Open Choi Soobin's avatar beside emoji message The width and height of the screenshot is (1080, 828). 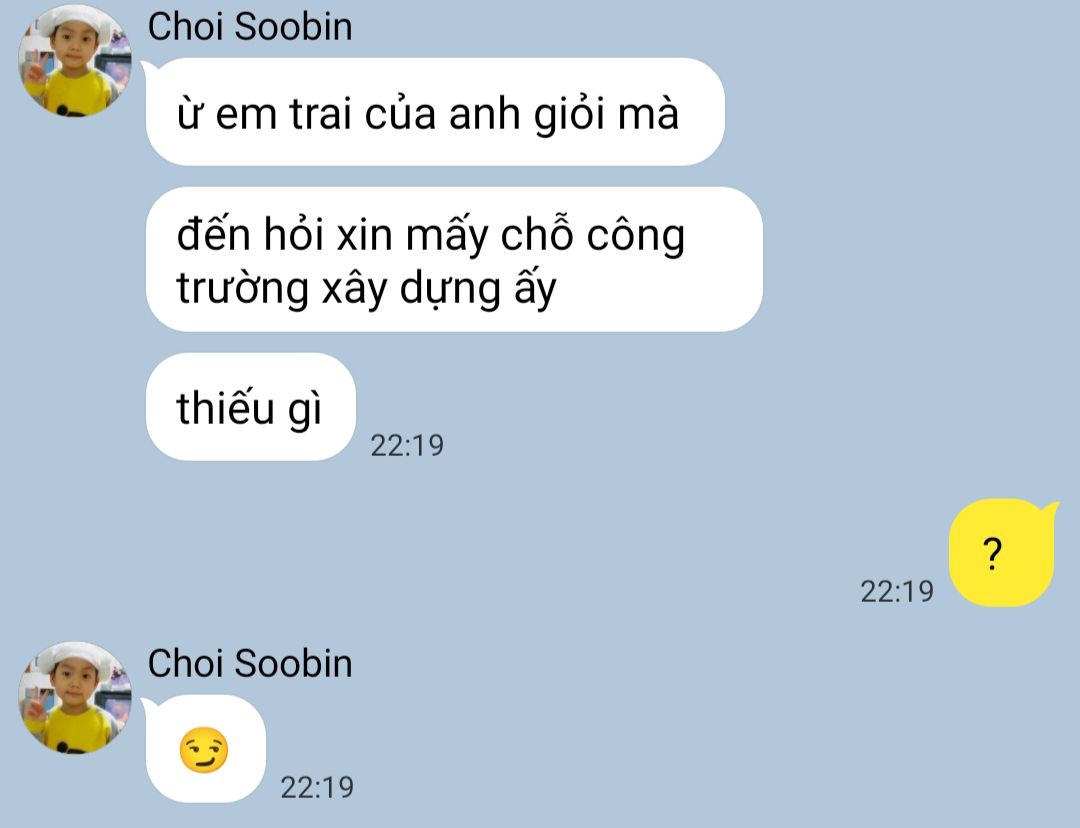tap(75, 698)
